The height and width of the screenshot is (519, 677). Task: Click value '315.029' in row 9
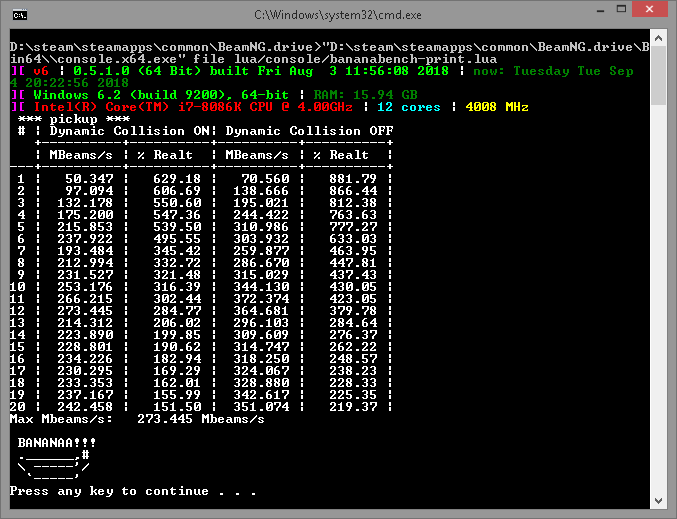(x=261, y=275)
